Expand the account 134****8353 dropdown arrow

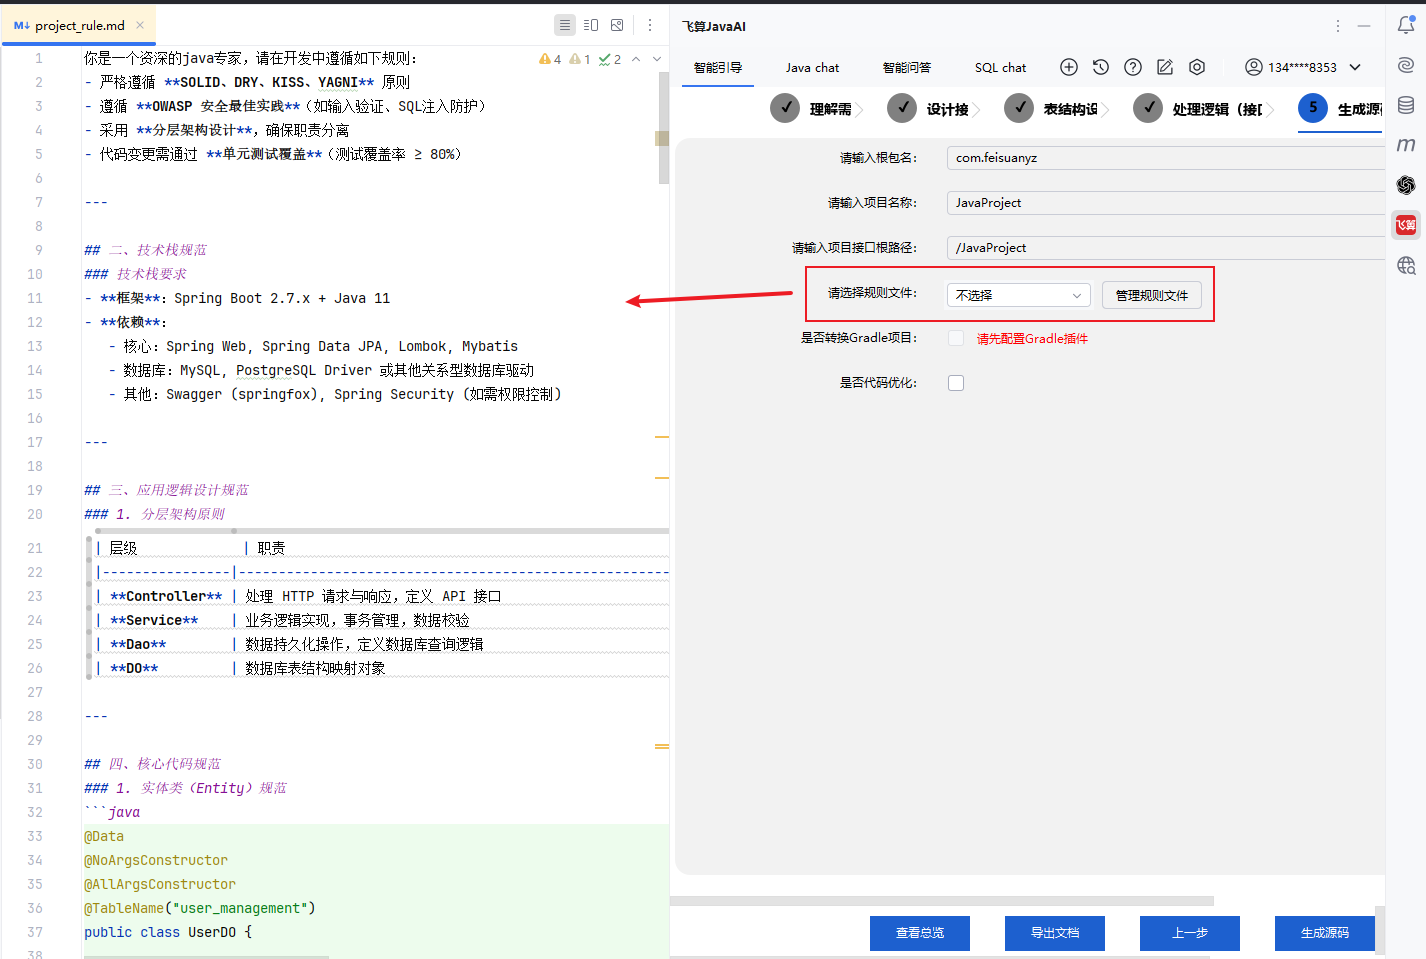(x=1355, y=67)
